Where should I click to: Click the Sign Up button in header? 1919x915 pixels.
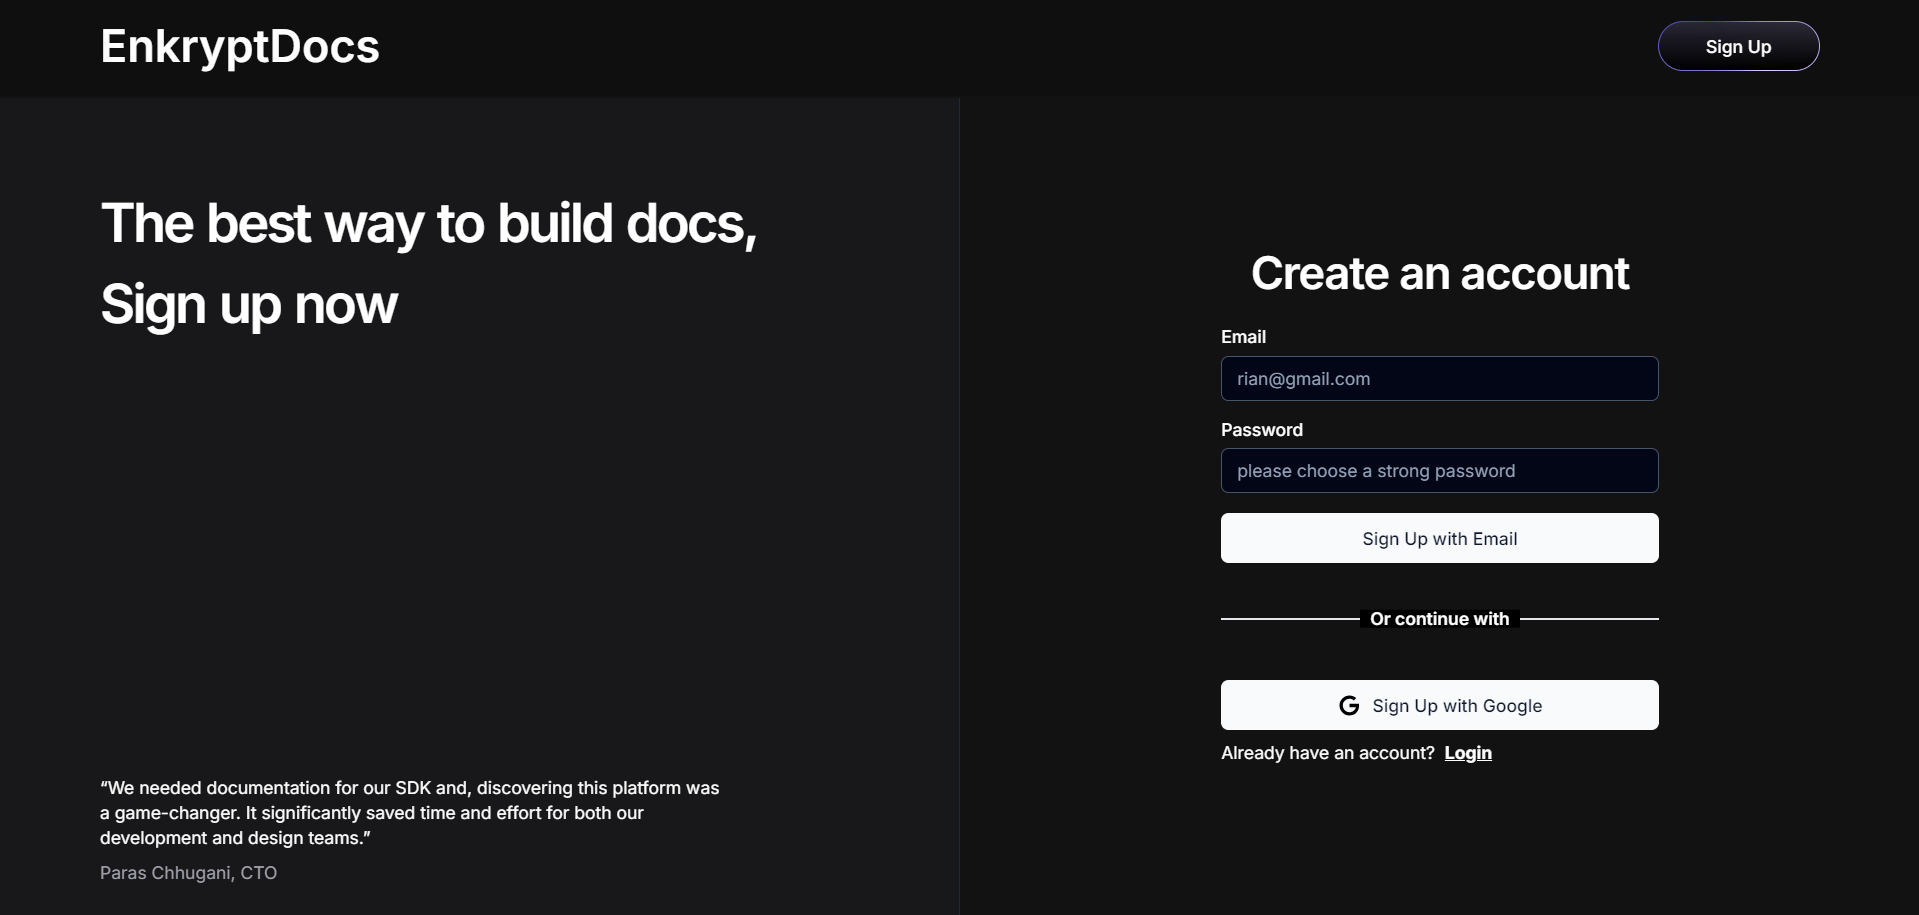(1738, 46)
